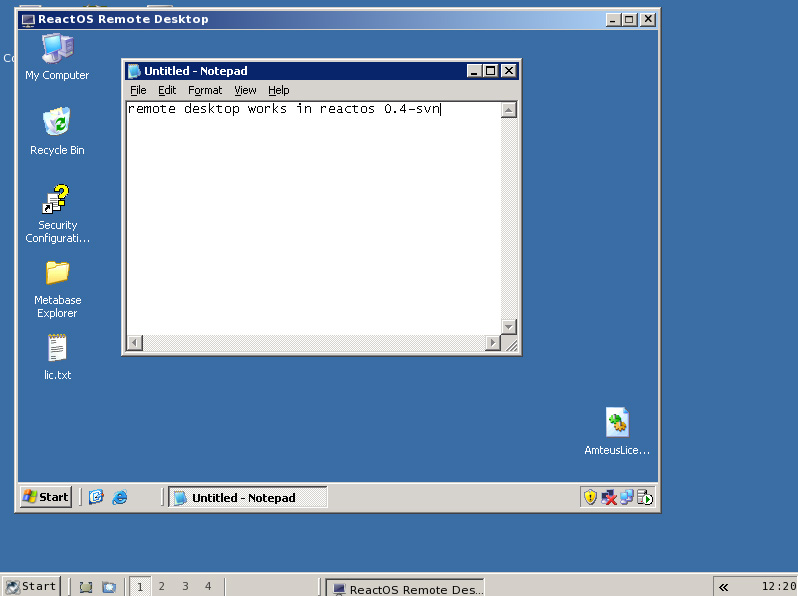Open the Help menu in Notepad
The image size is (798, 596).
(278, 90)
